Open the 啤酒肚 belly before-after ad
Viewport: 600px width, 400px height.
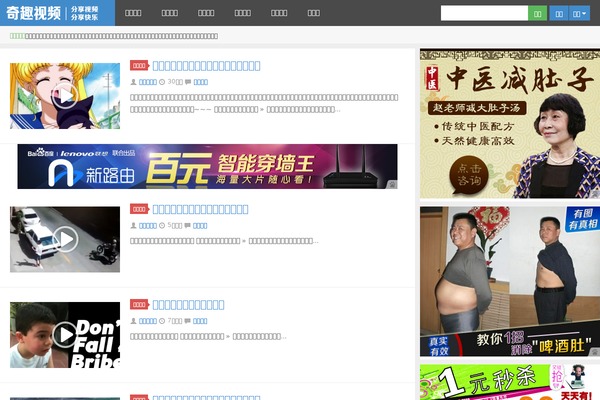point(510,282)
